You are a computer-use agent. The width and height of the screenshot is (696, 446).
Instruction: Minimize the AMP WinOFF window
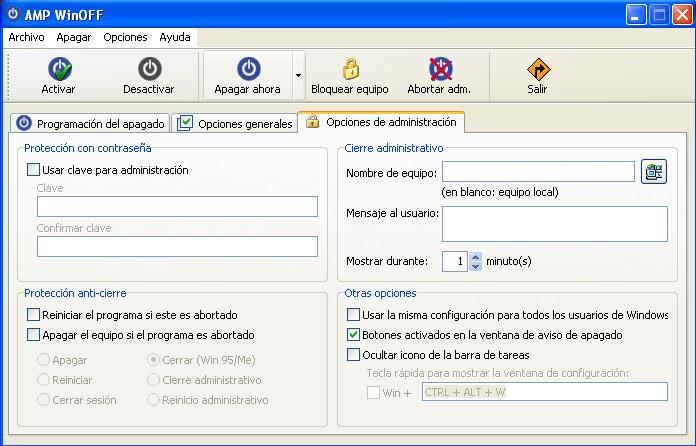[636, 15]
